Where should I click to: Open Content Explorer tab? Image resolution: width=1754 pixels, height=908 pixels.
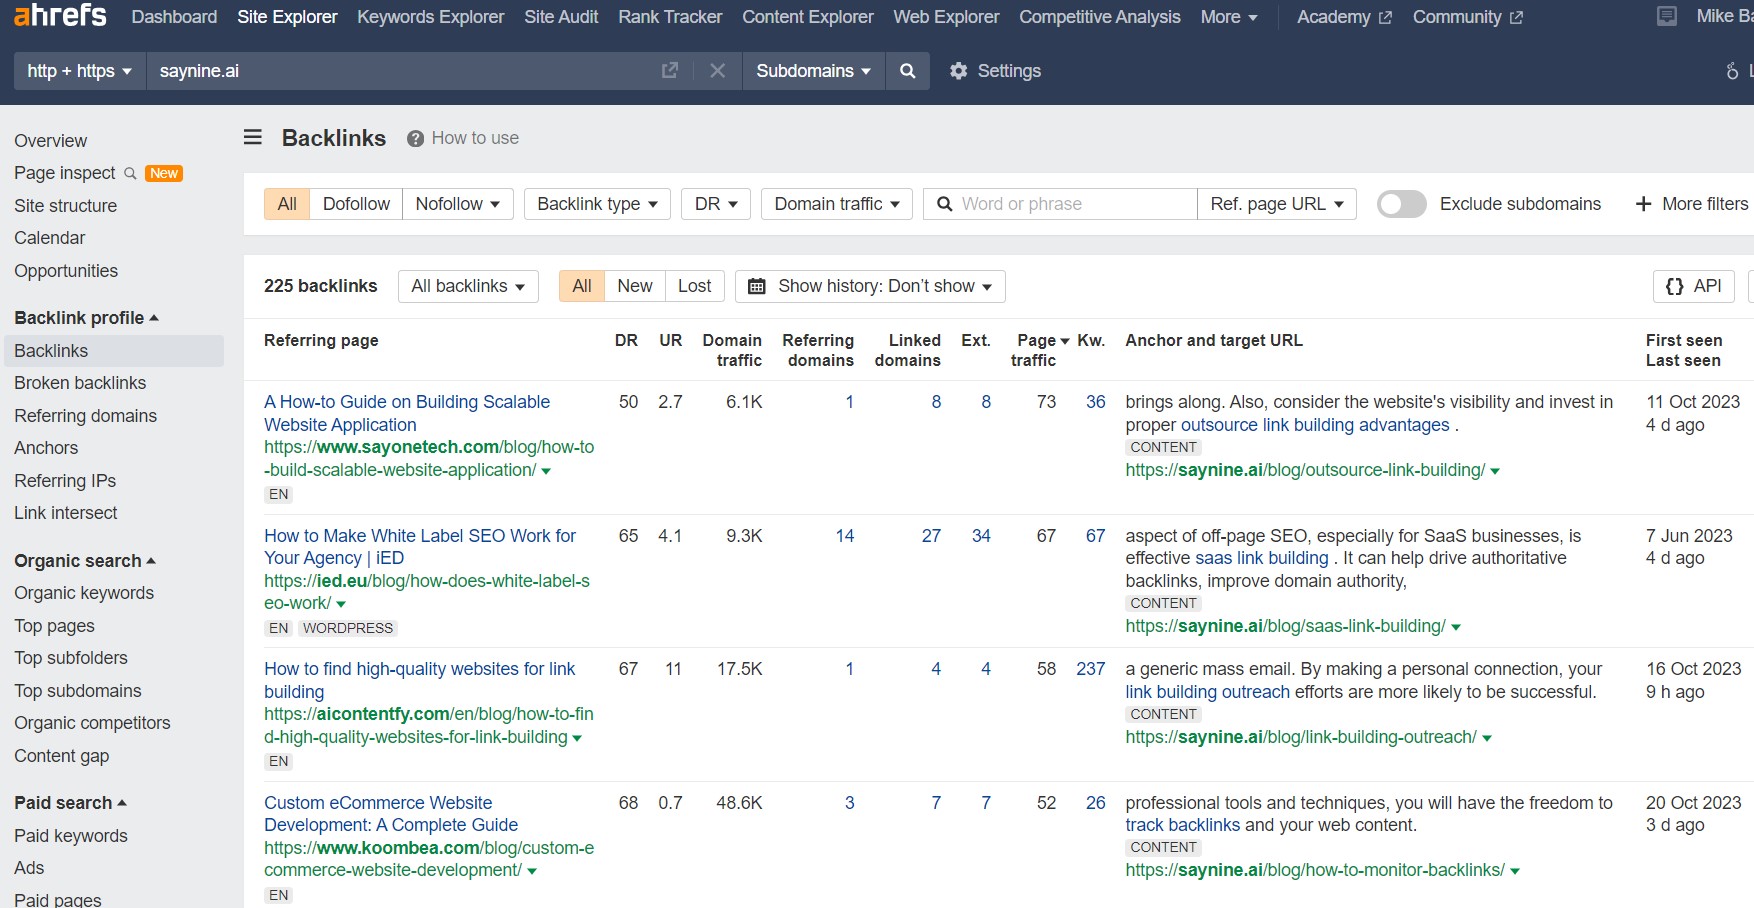(807, 17)
